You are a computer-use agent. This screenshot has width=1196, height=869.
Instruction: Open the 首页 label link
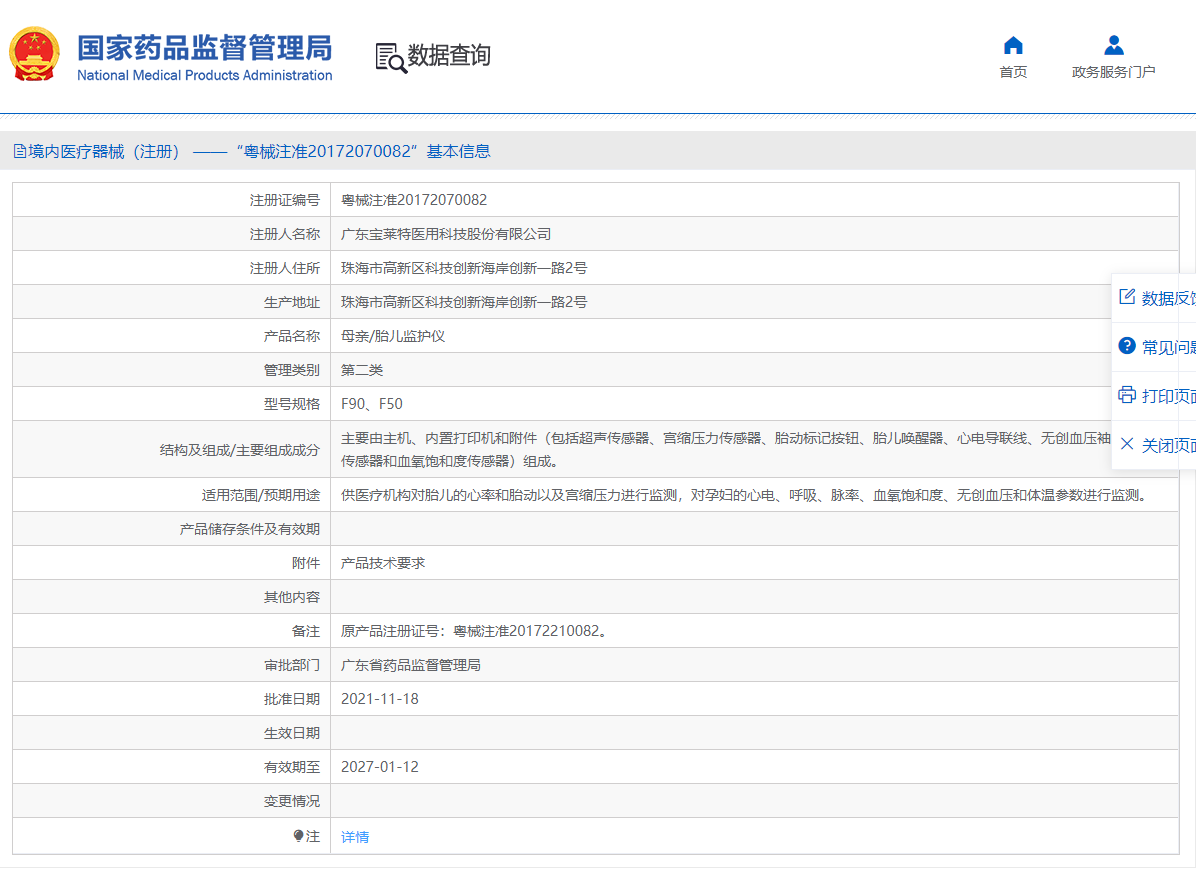coord(1013,72)
